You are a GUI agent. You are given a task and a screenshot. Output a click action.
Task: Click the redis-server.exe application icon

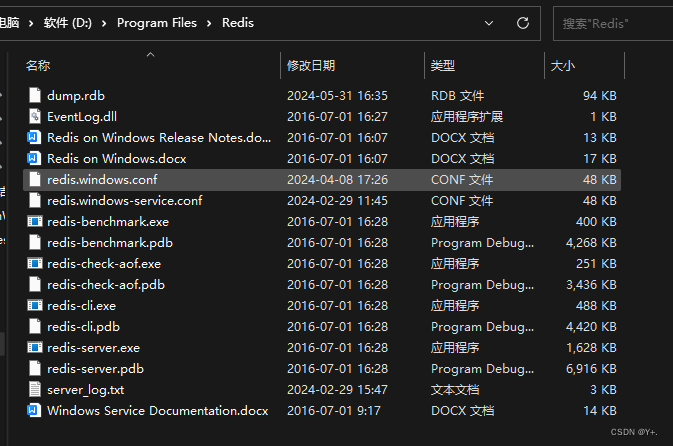click(35, 348)
